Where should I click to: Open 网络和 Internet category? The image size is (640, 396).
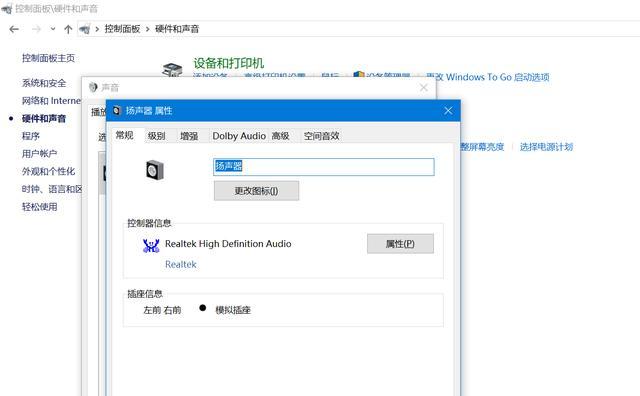[x=51, y=100]
